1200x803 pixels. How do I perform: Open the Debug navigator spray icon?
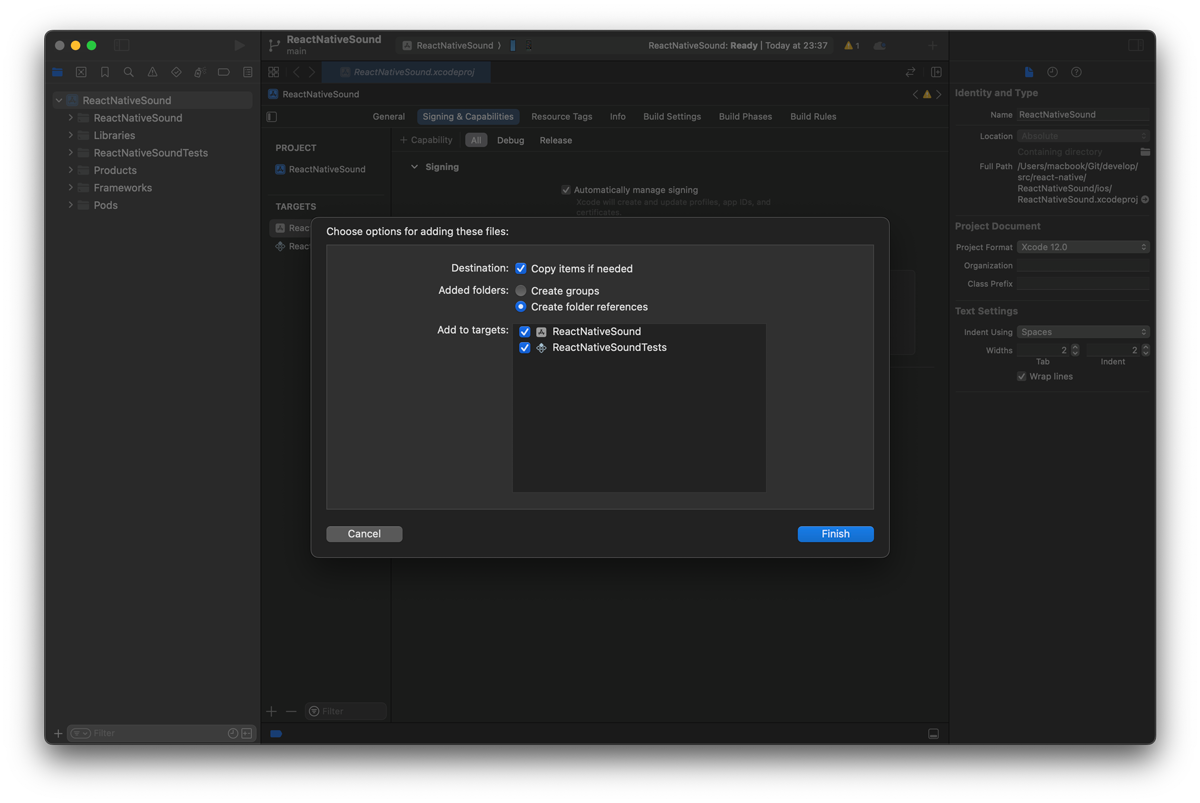pyautogui.click(x=199, y=72)
